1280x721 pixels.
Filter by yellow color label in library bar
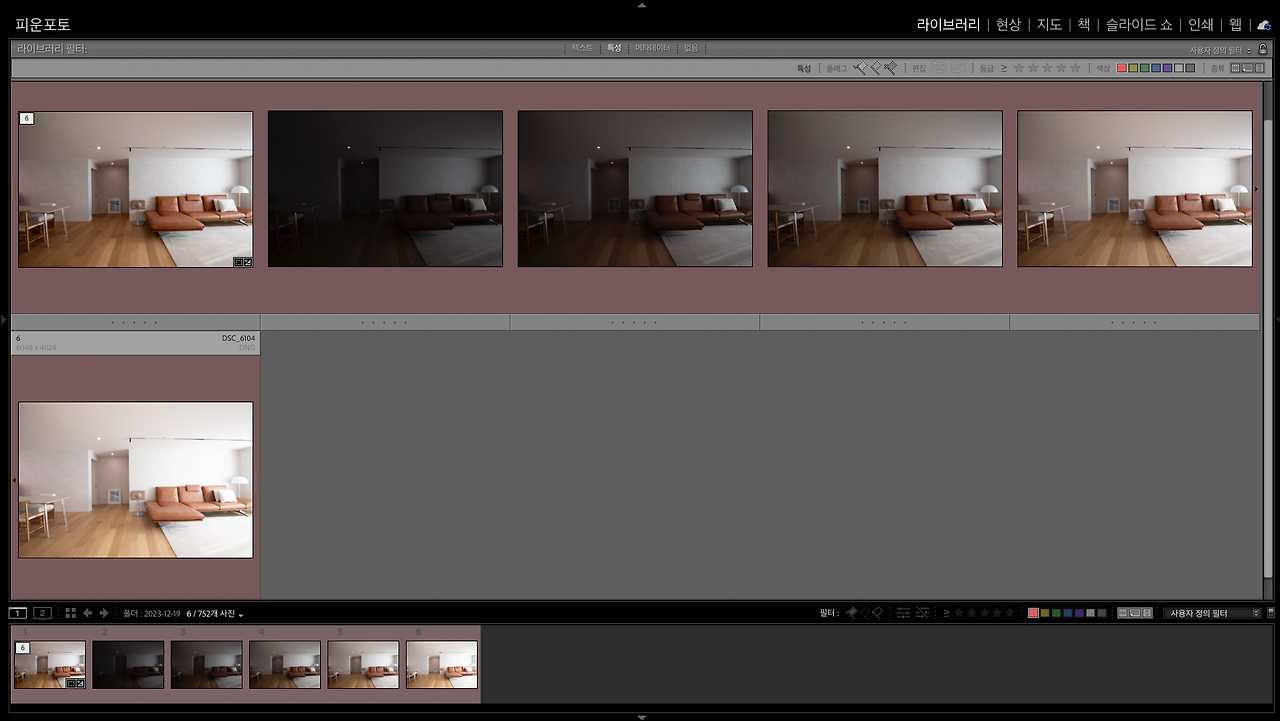[1133, 68]
